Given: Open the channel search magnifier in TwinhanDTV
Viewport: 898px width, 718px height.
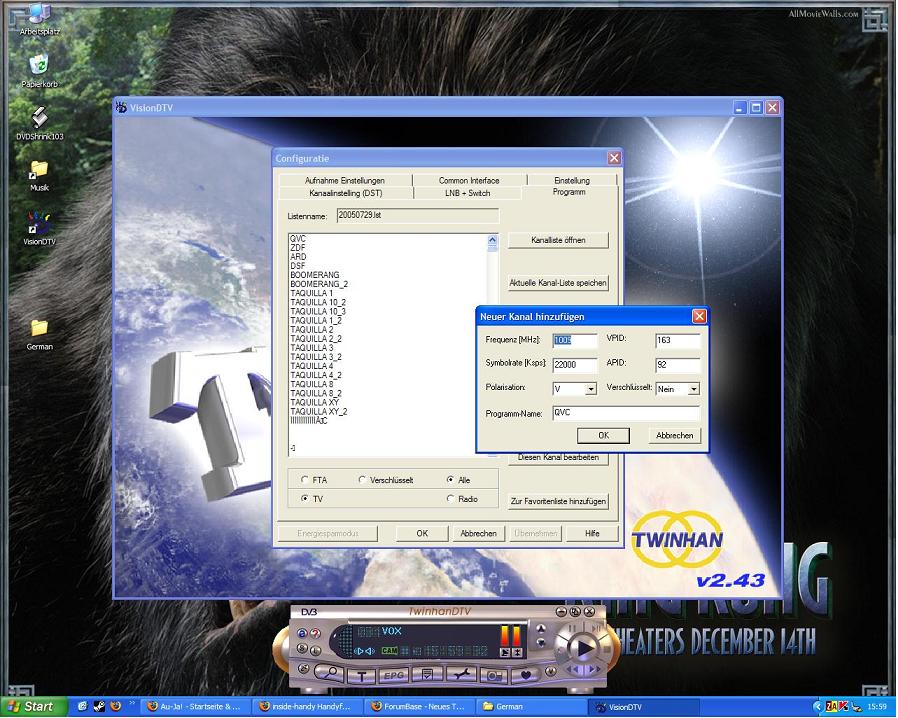Looking at the screenshot, I should pos(329,673).
